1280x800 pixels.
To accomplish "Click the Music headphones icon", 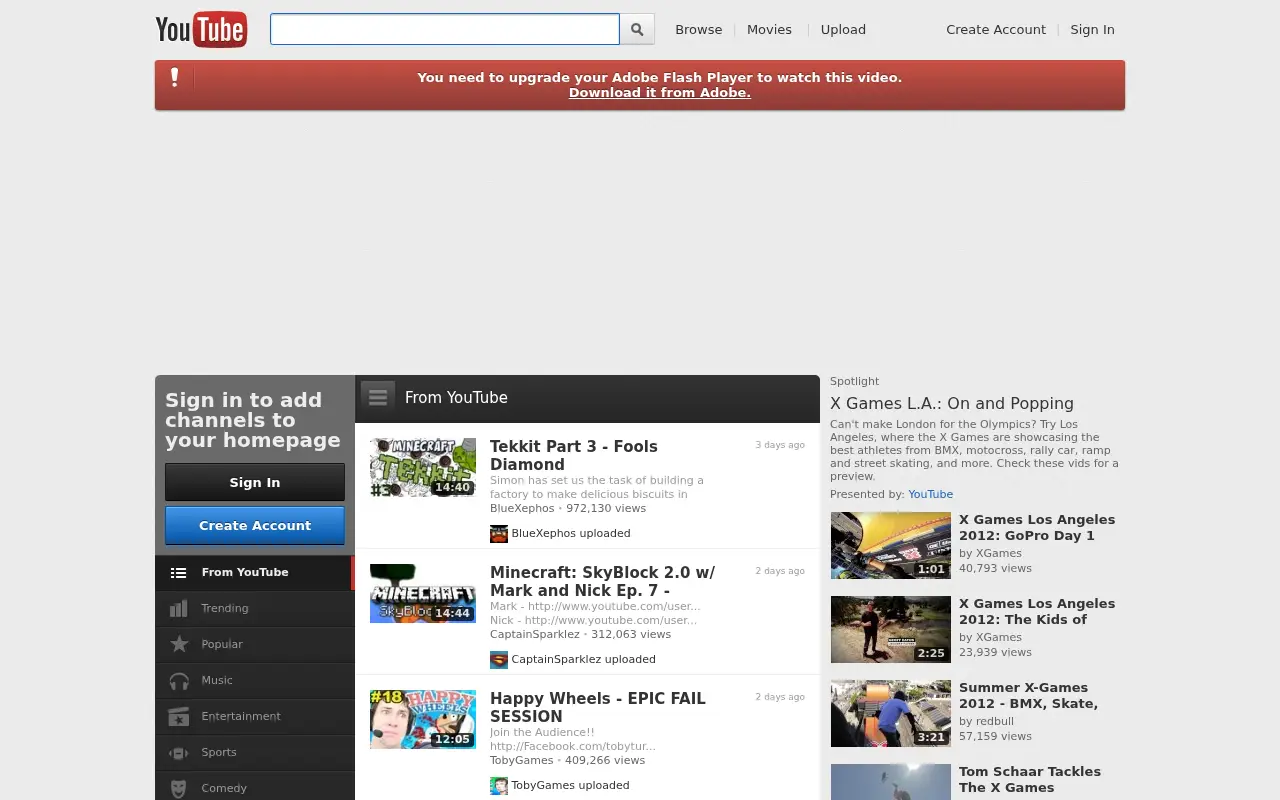I will pos(179,680).
